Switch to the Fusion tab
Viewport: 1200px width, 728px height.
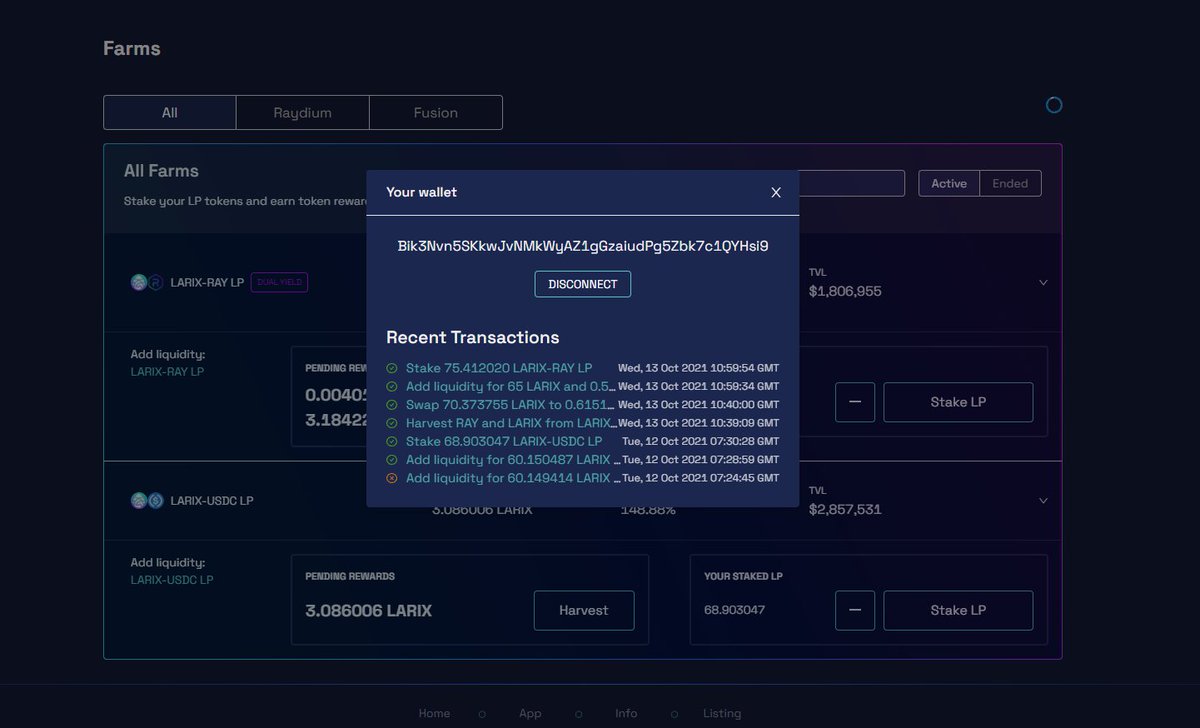[436, 113]
